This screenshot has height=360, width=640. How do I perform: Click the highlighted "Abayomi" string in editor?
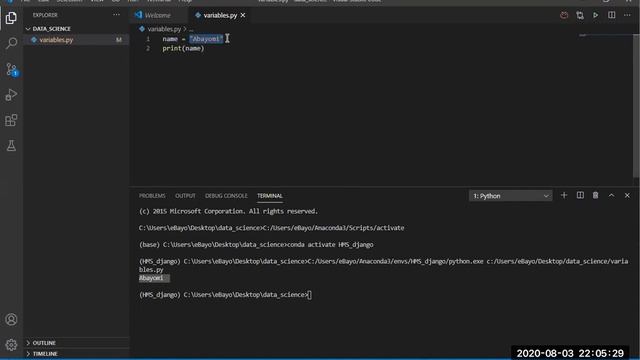206,39
